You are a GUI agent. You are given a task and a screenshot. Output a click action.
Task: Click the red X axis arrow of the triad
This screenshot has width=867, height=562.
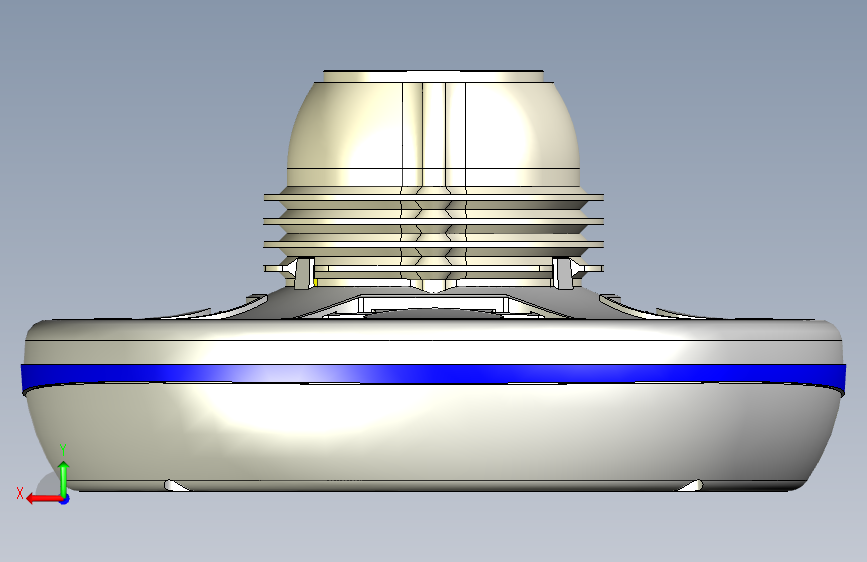(x=44, y=499)
